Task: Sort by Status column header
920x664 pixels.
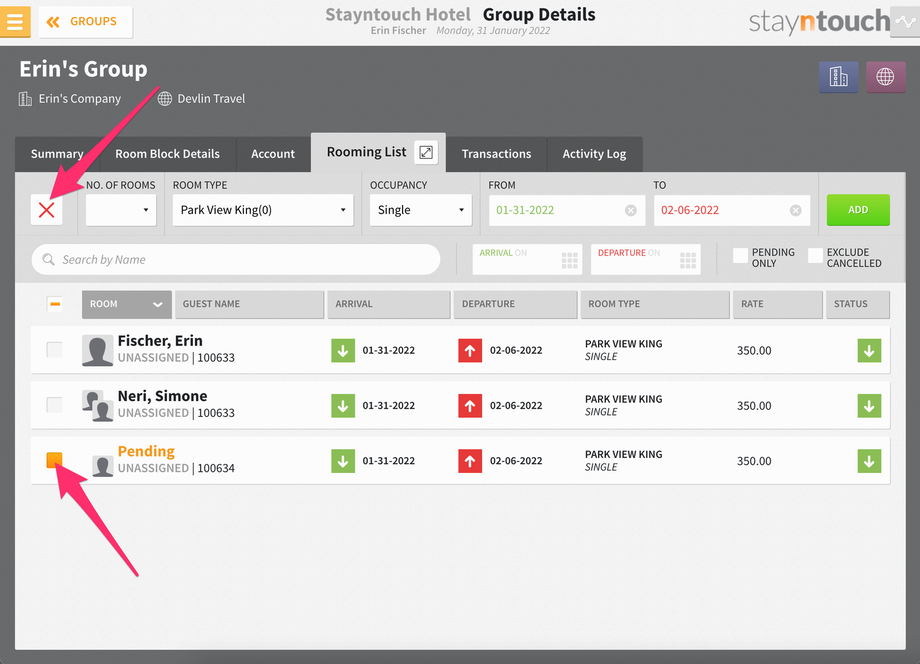Action: click(858, 304)
